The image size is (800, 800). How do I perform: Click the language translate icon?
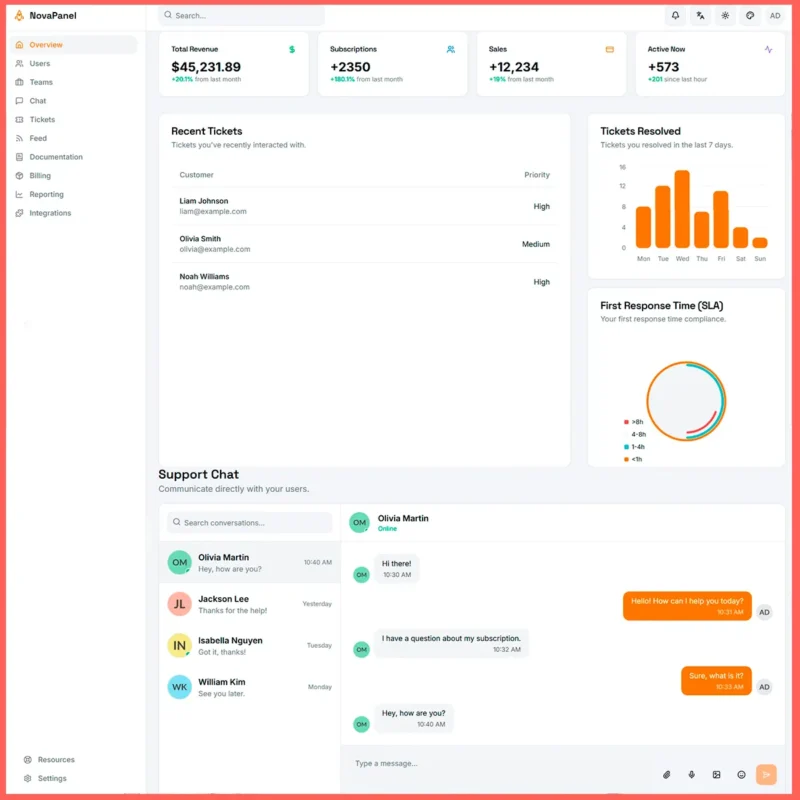[x=700, y=16]
